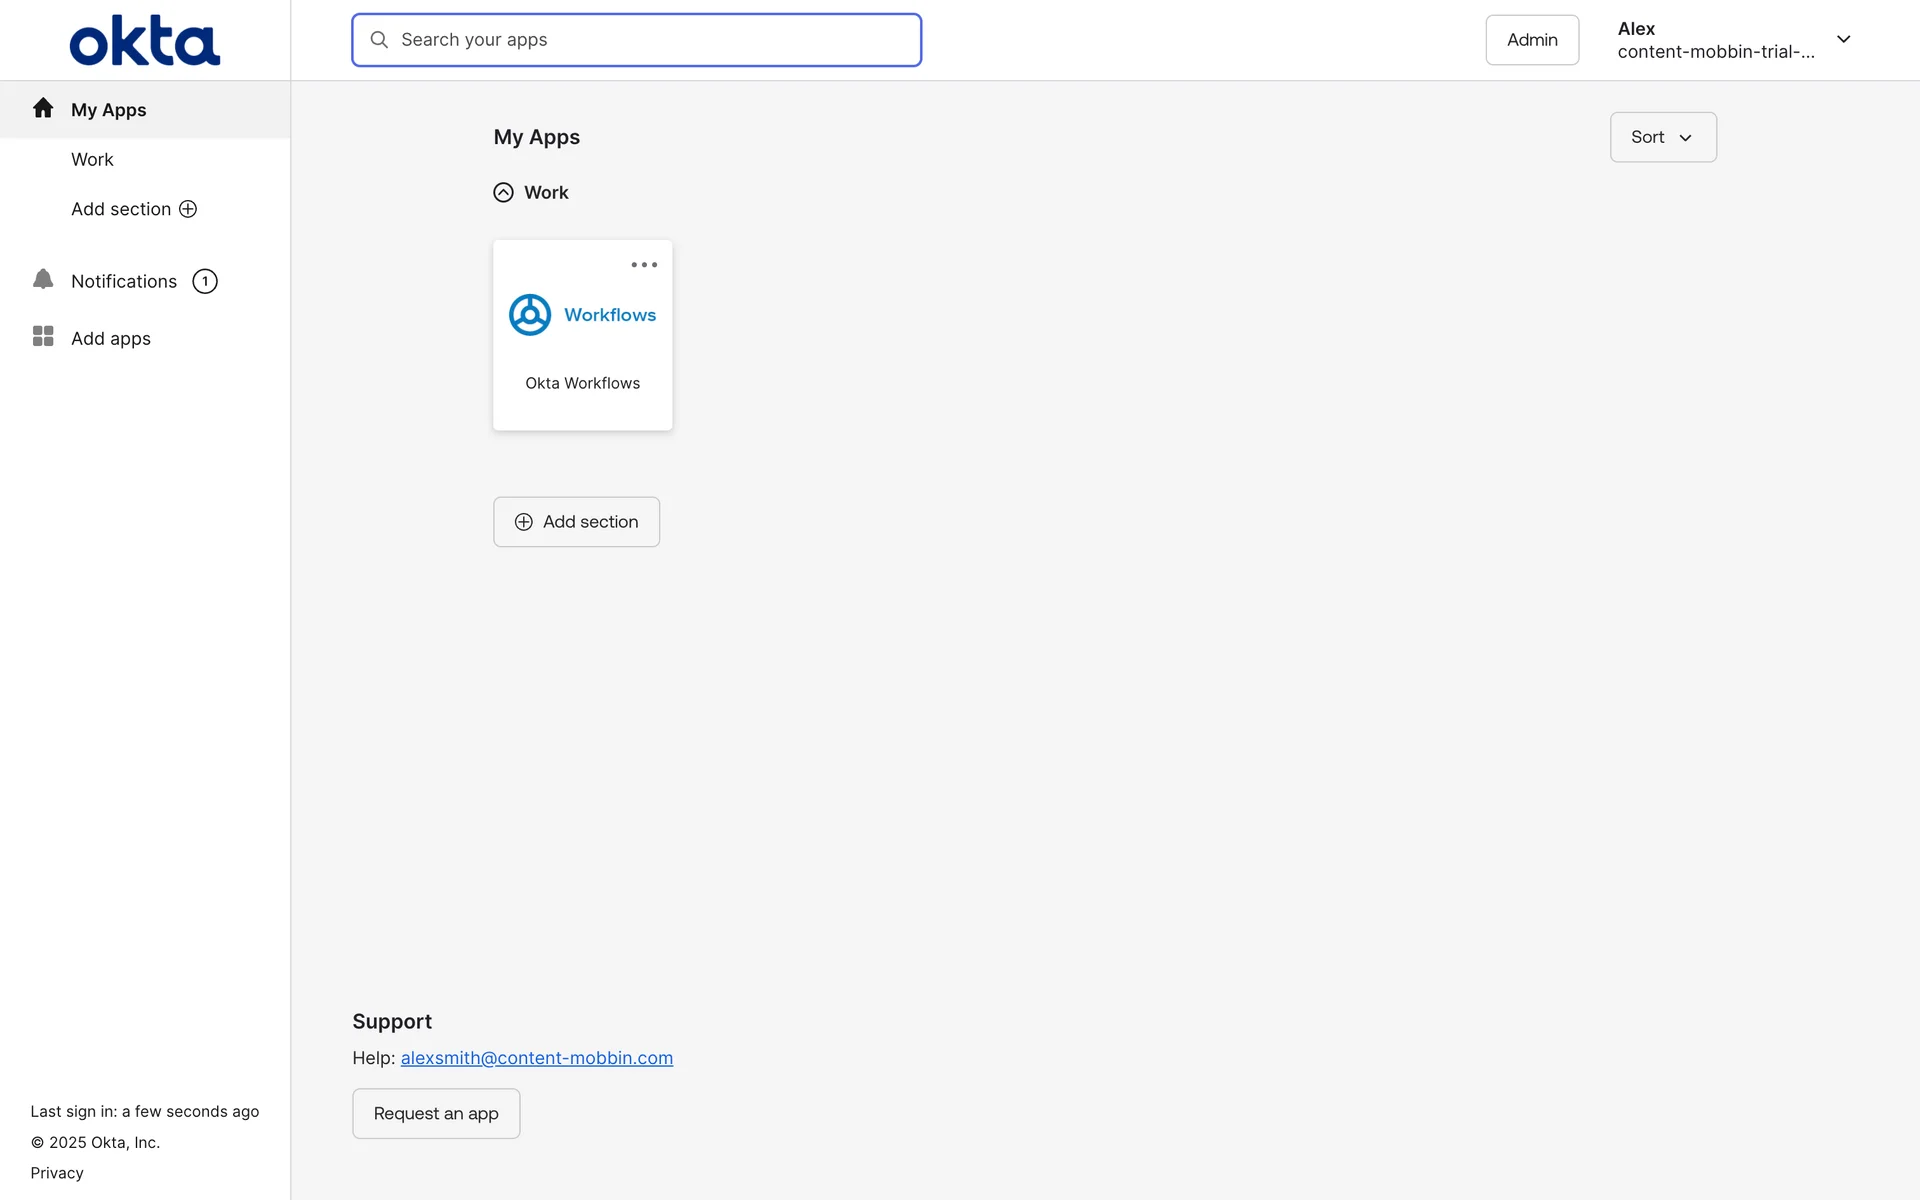Select Add apps in the sidebar

click(x=111, y=338)
